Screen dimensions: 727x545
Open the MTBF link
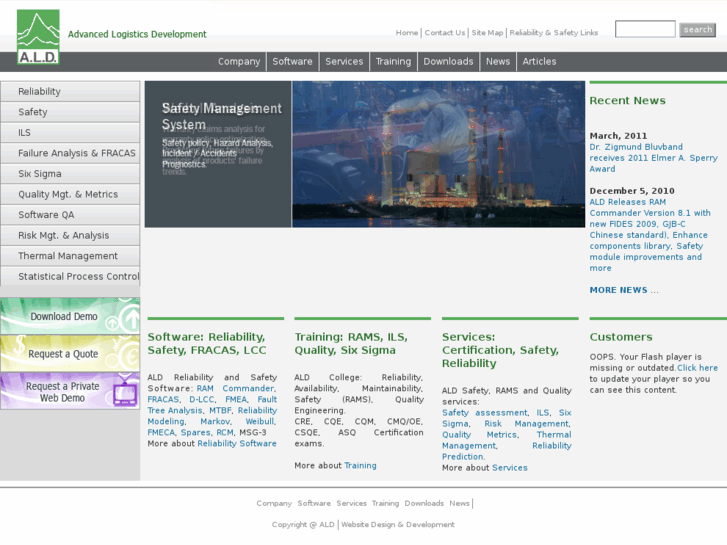pos(220,411)
